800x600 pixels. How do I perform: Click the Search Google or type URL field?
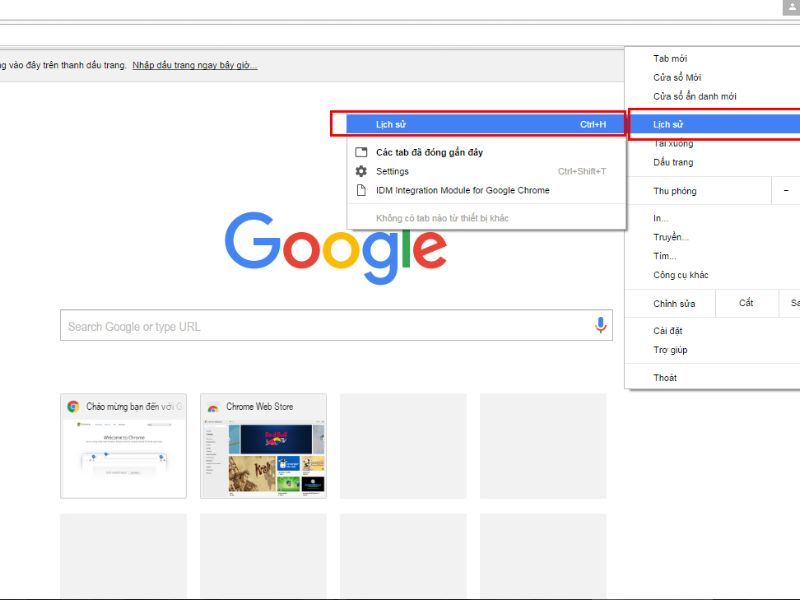coord(300,325)
